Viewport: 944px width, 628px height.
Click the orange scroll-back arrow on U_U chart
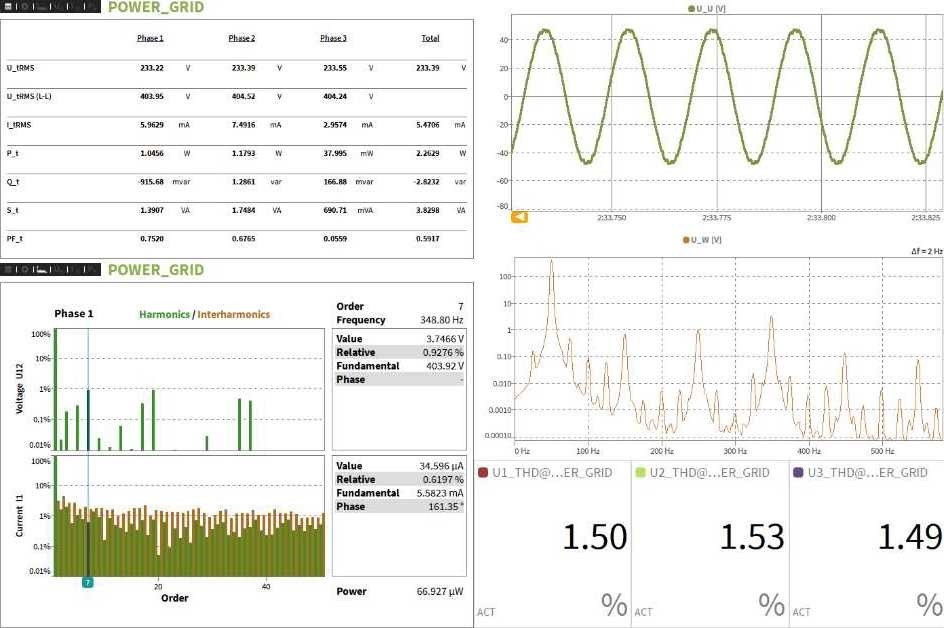point(519,217)
